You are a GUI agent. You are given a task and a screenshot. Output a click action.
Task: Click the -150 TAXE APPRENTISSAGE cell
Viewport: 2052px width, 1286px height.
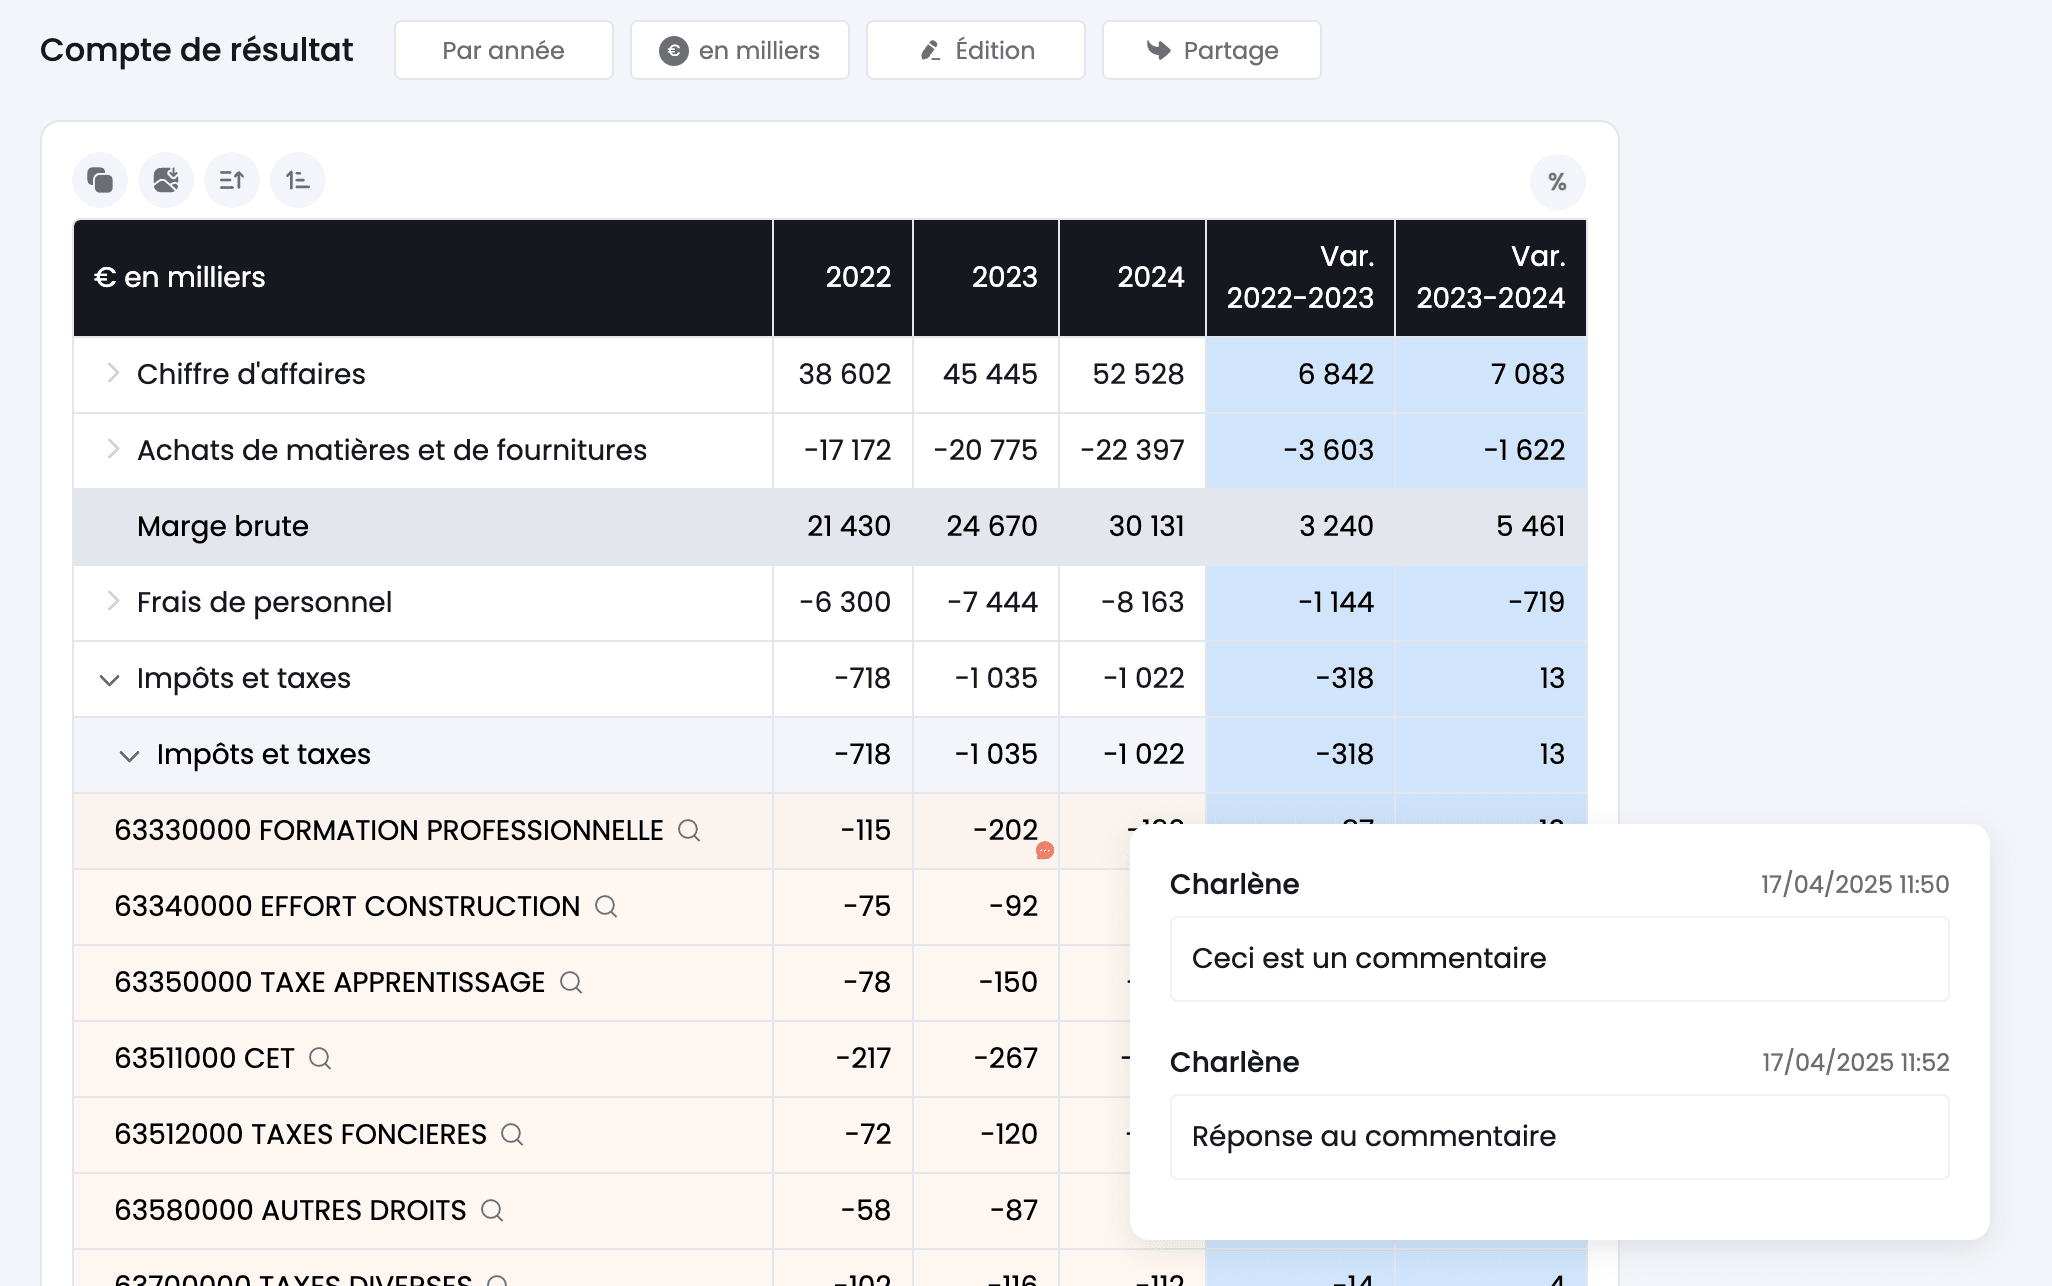[x=986, y=982]
